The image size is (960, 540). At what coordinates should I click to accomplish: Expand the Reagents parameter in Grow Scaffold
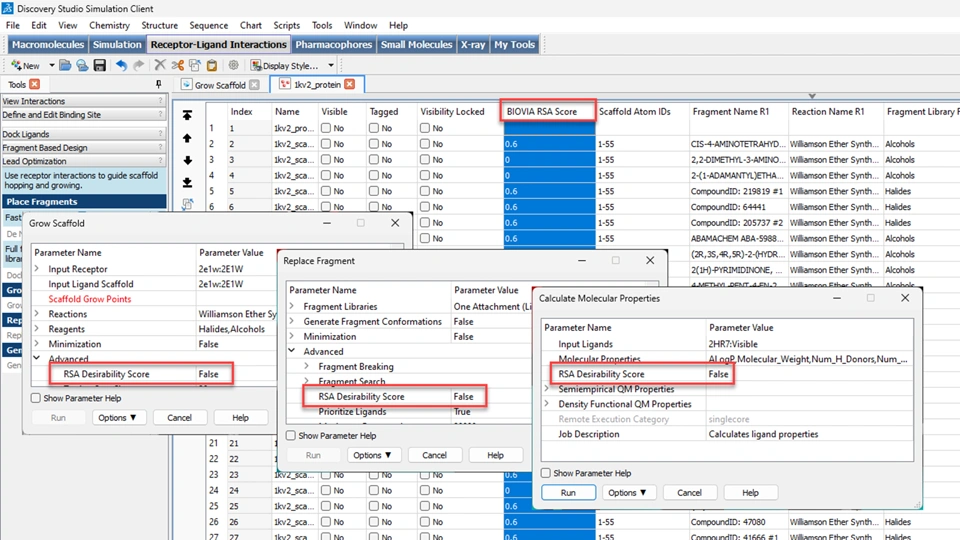(37, 329)
